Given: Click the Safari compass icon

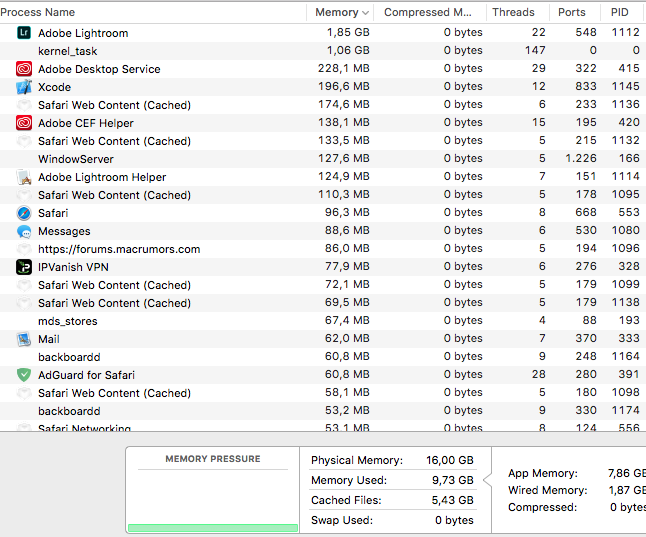Looking at the screenshot, I should [x=24, y=213].
